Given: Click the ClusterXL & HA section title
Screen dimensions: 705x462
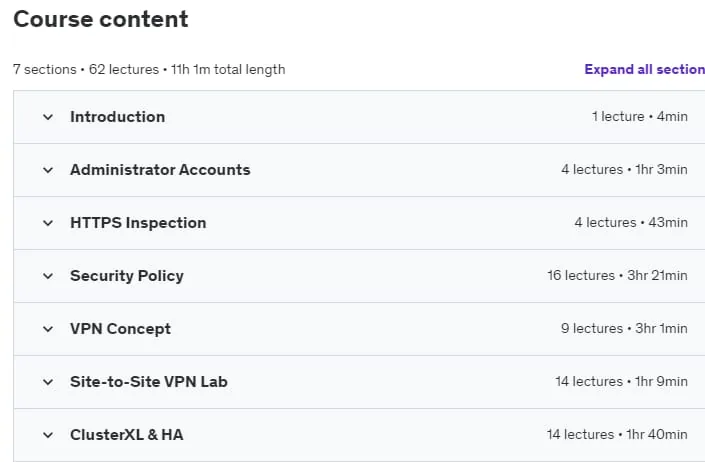Looking at the screenshot, I should (127, 435).
